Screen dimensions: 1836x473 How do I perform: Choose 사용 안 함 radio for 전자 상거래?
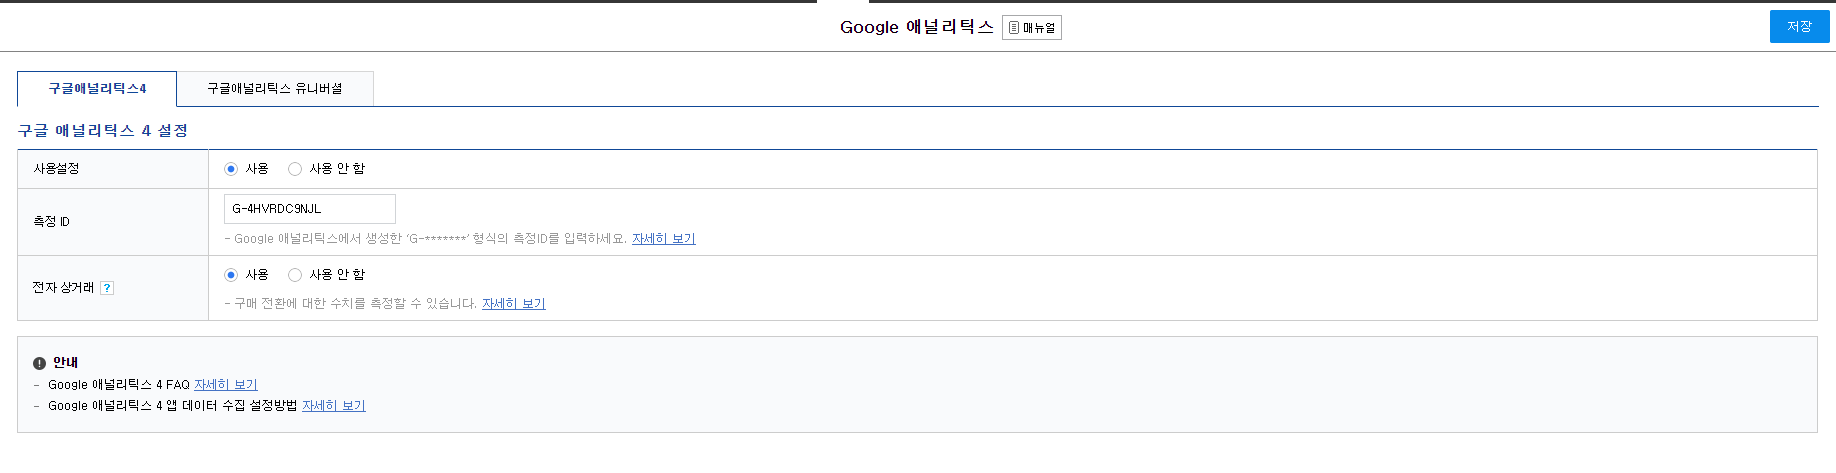tap(295, 275)
